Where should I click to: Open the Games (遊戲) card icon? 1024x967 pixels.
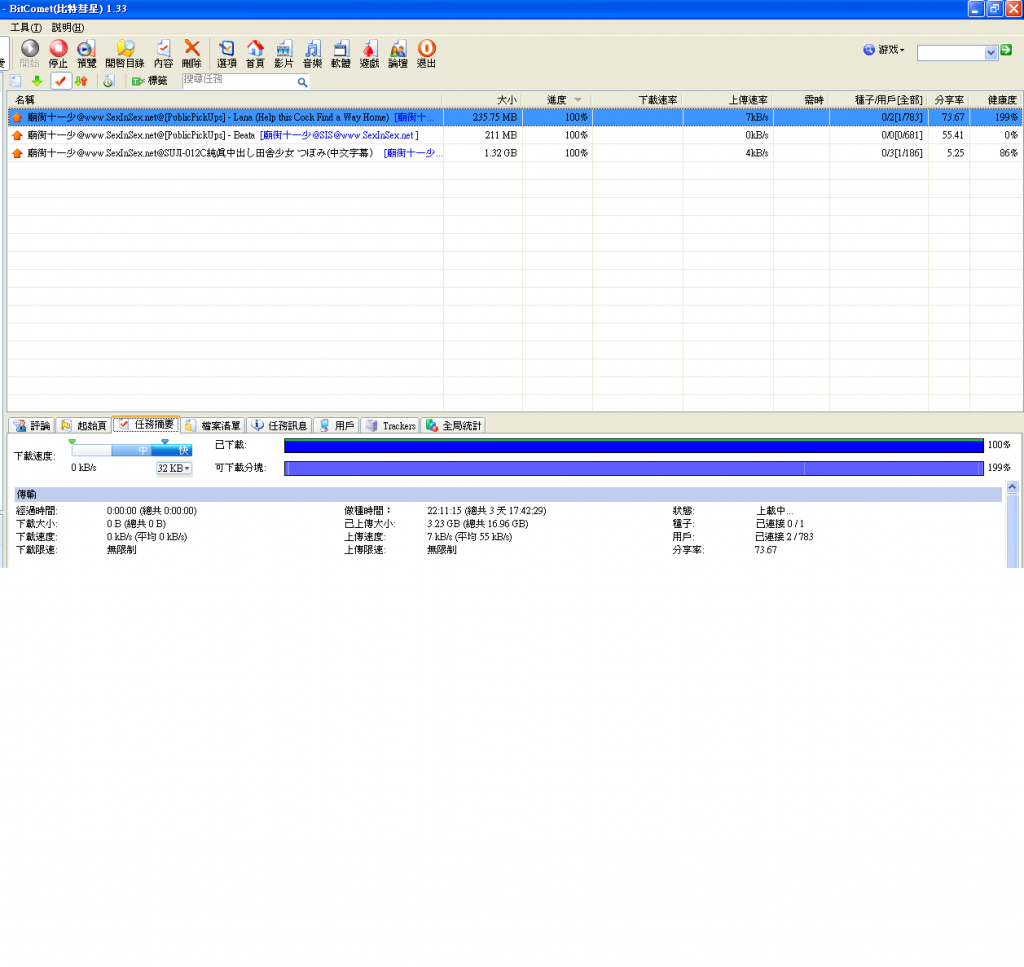(369, 48)
